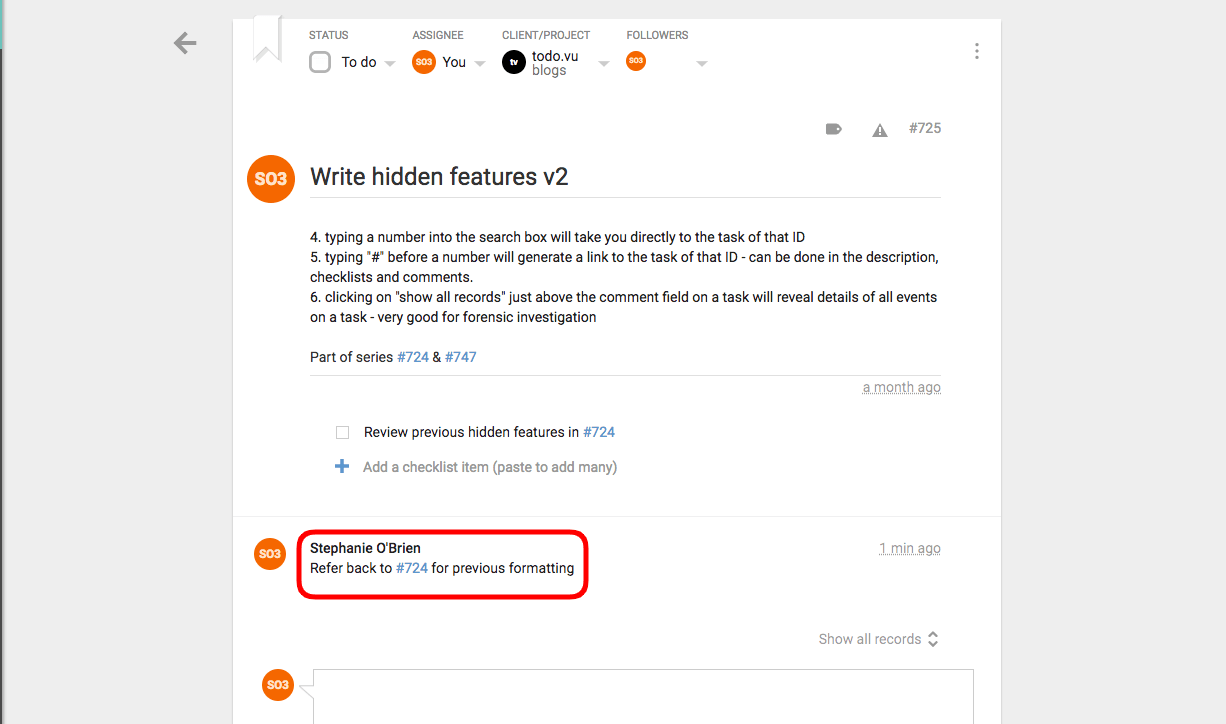Click the commenter name Stephanie O'Brien

(x=365, y=548)
